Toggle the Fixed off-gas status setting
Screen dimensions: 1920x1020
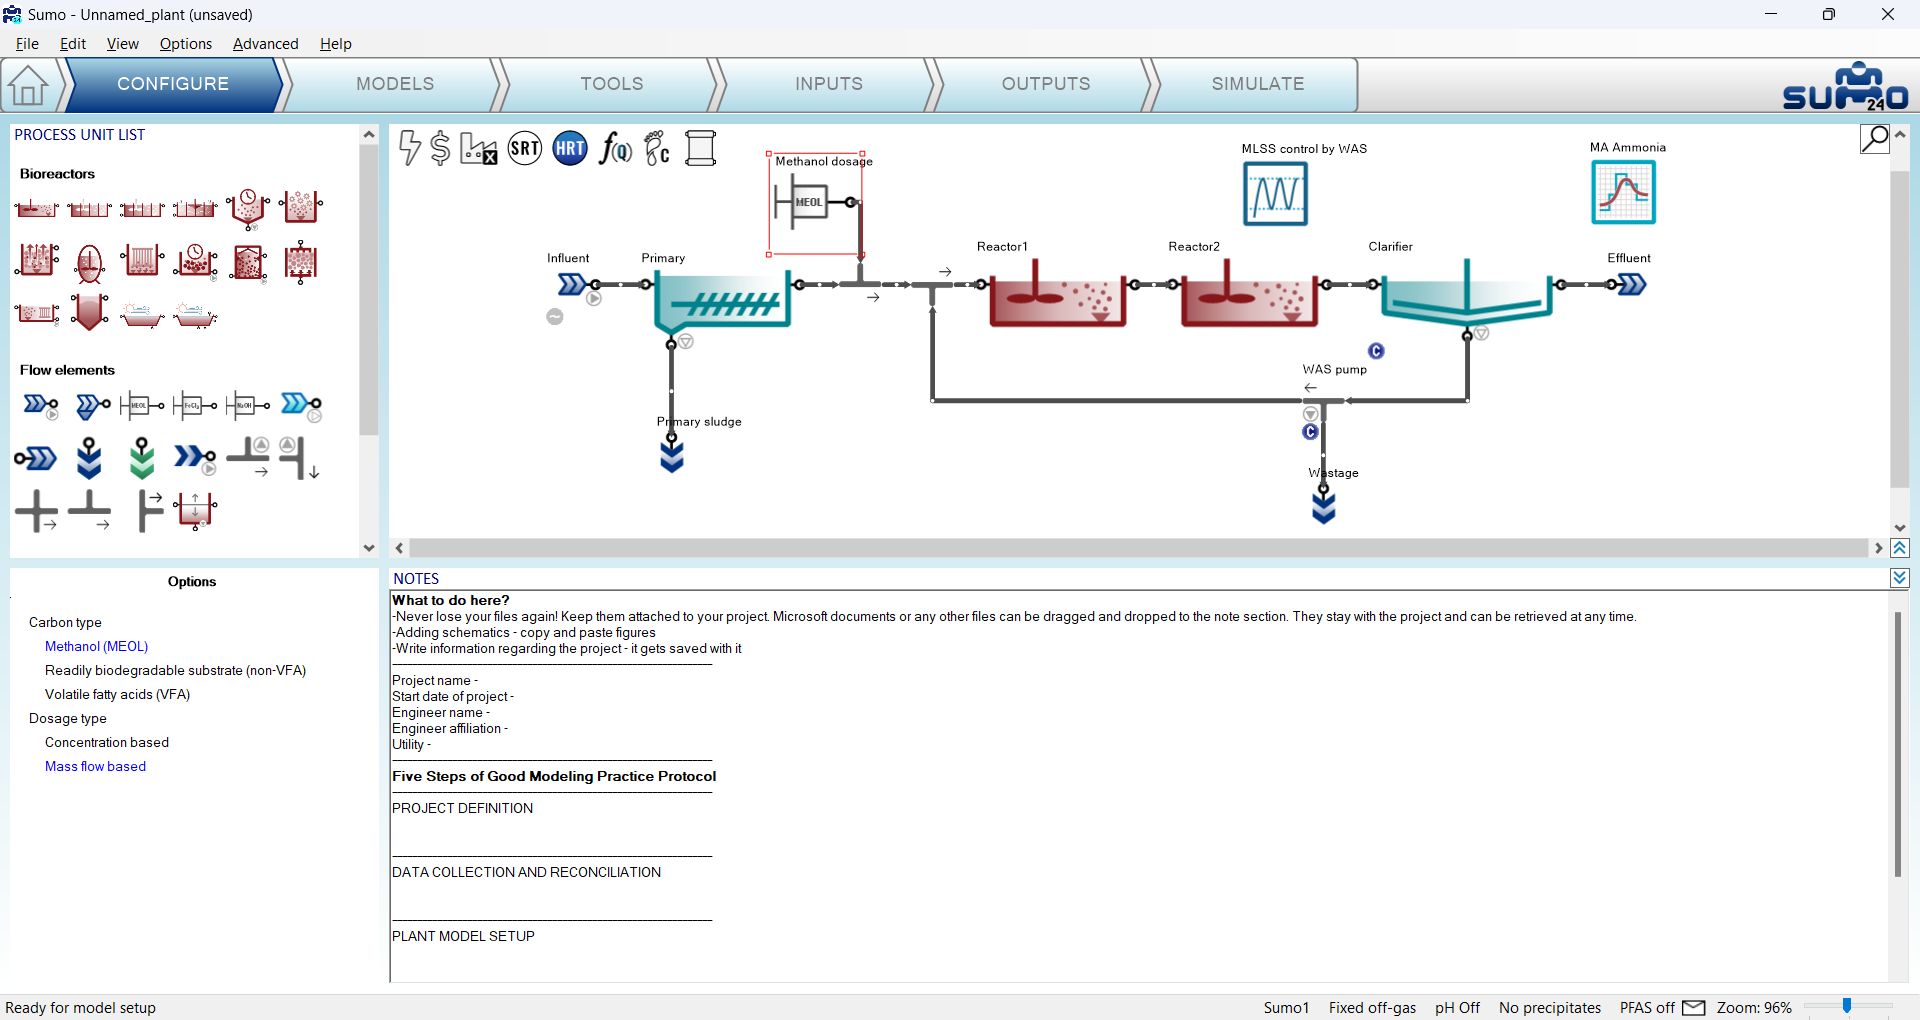[x=1372, y=1008]
